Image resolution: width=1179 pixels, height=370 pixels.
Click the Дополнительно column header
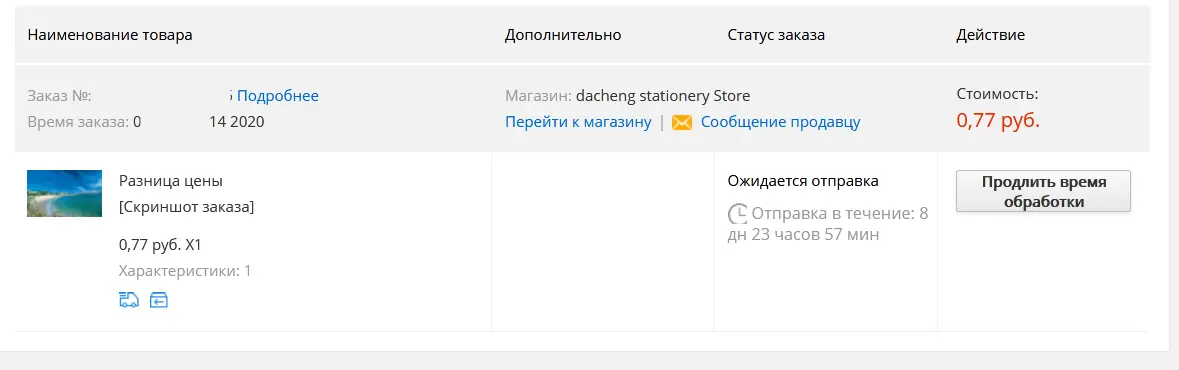point(563,35)
